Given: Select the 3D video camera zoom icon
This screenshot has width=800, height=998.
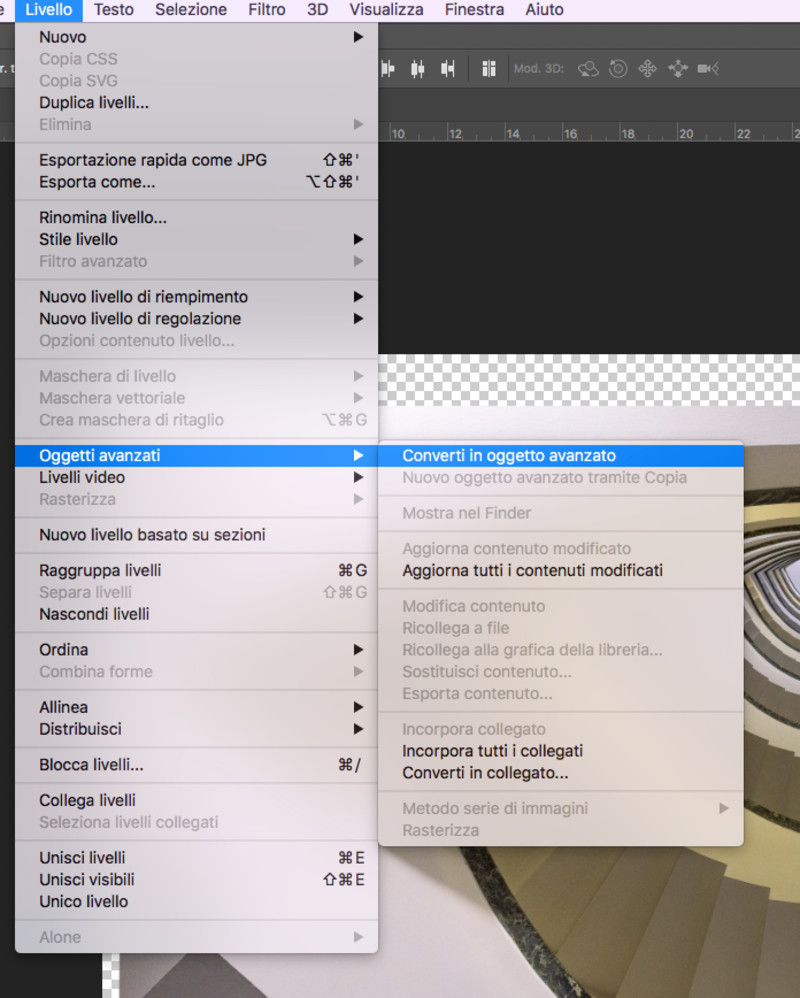Looking at the screenshot, I should coord(708,68).
